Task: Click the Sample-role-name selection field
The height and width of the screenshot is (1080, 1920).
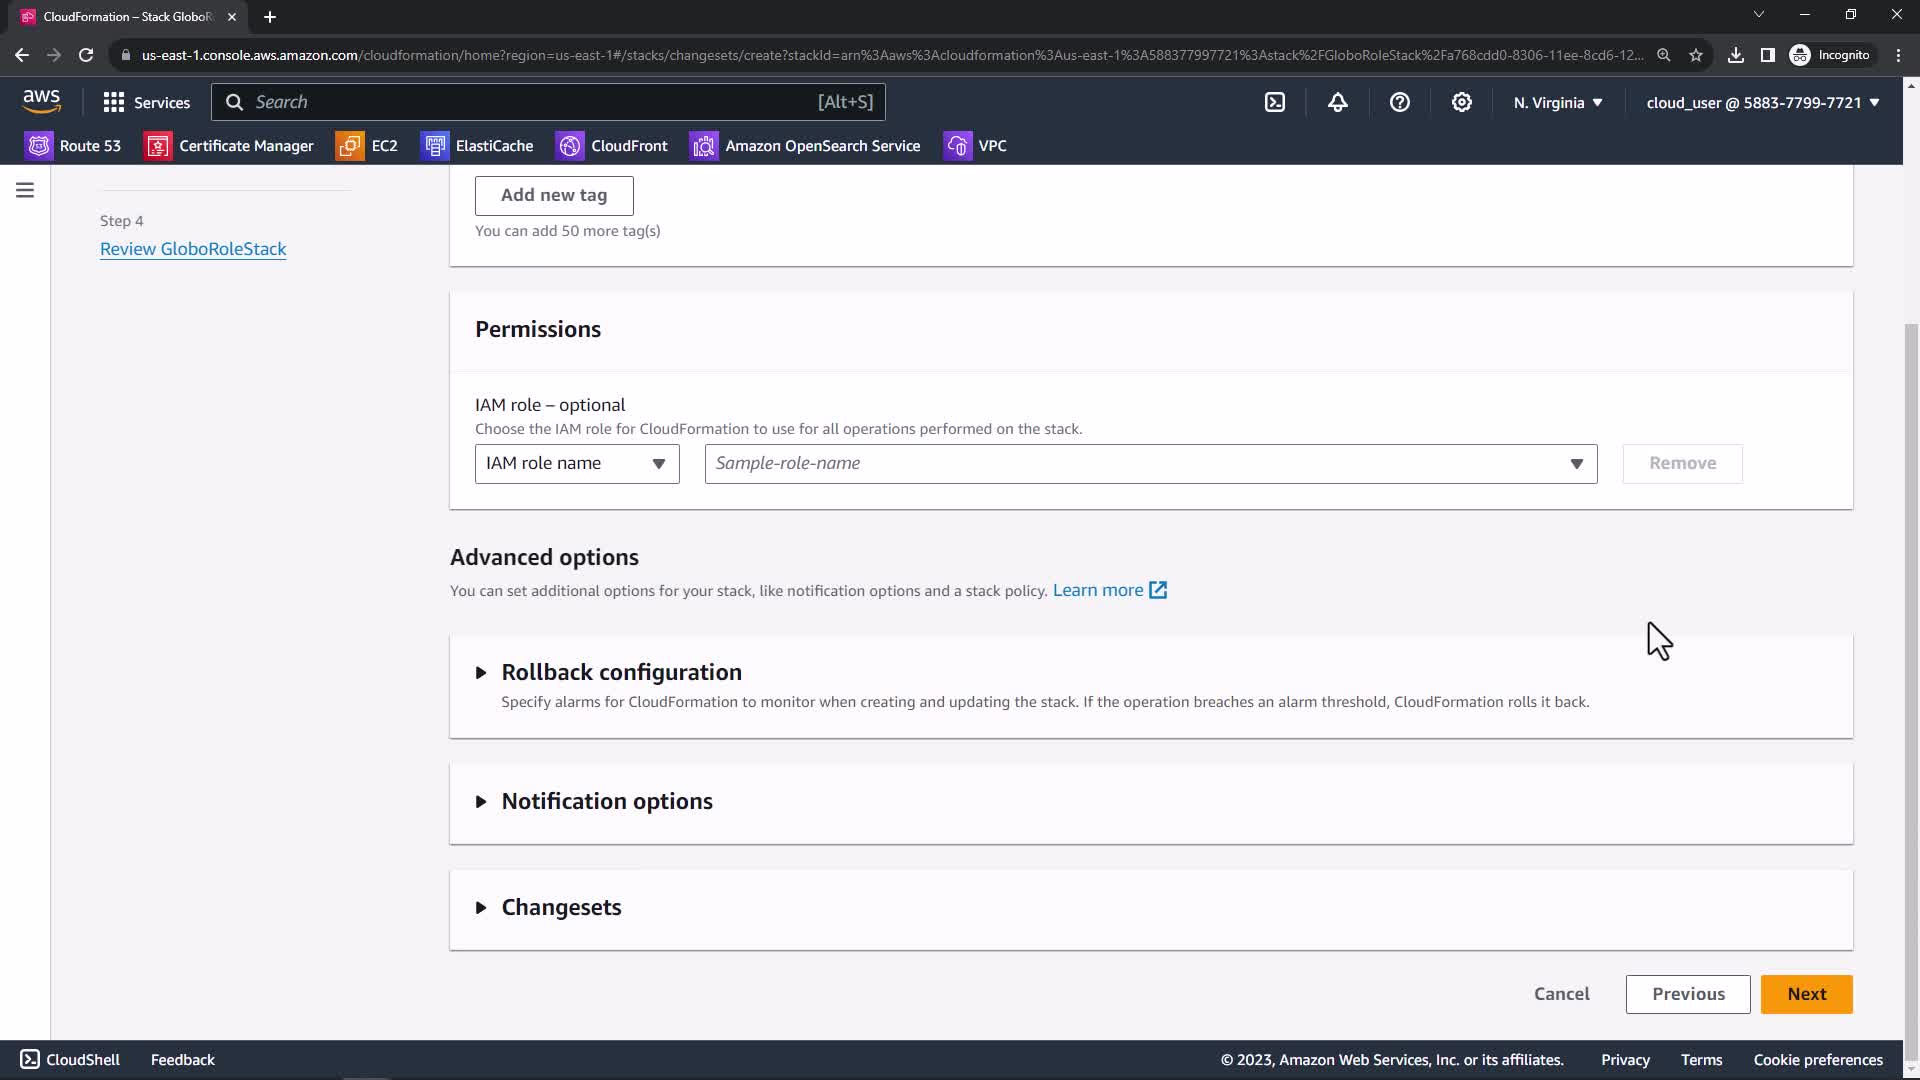Action: pos(1150,464)
